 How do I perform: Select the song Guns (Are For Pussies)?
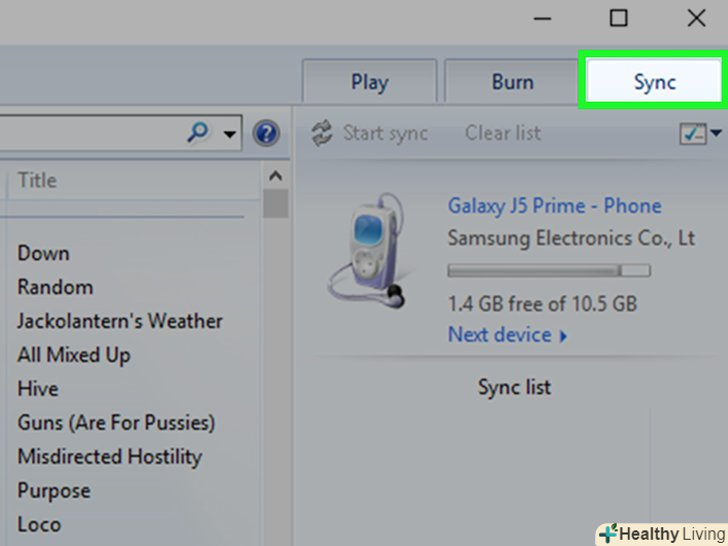[x=116, y=422]
